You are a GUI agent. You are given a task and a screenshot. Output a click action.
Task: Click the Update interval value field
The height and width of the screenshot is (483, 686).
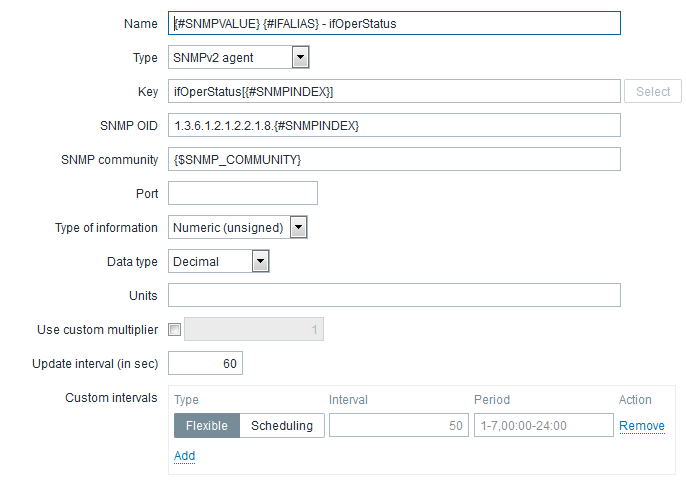point(205,364)
